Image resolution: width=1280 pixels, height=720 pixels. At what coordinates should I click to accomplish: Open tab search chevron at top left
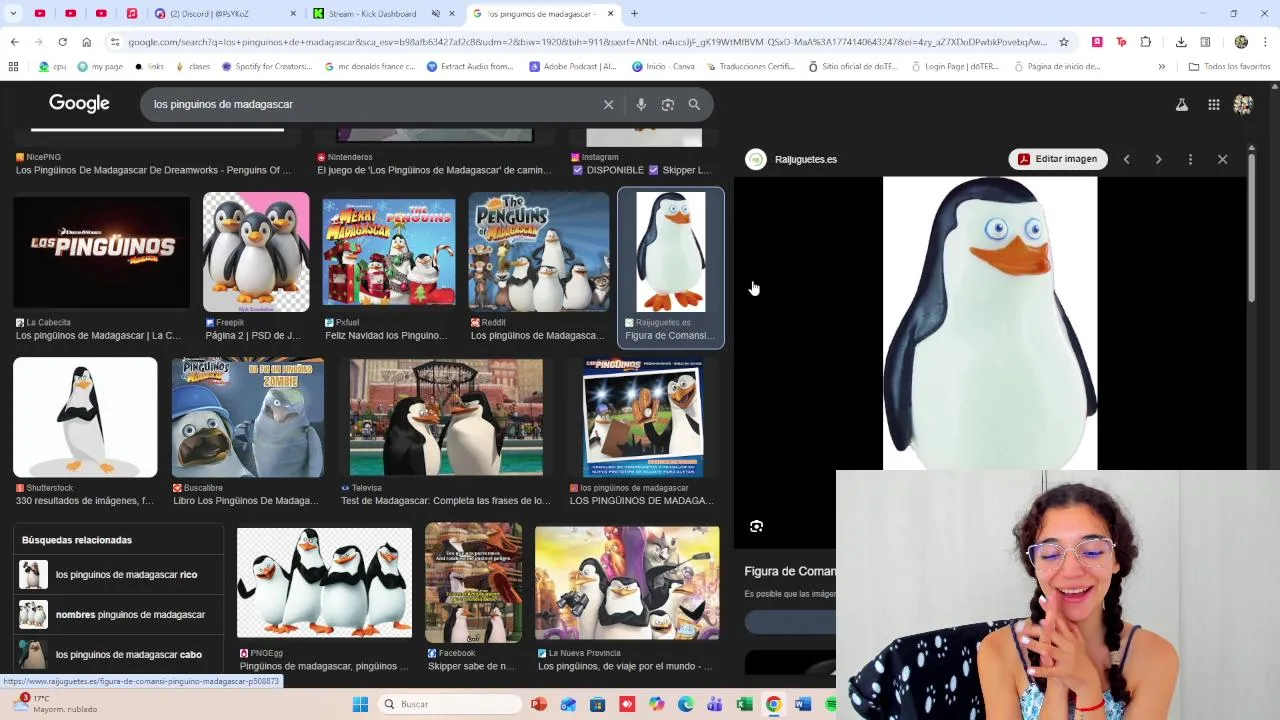[x=14, y=14]
